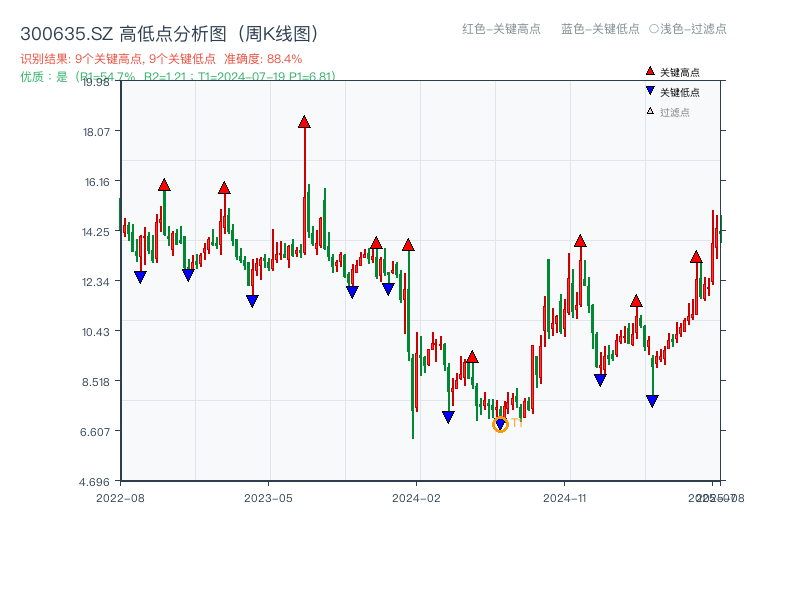Select the second blue key-low marker near 12.34

[x=188, y=276]
